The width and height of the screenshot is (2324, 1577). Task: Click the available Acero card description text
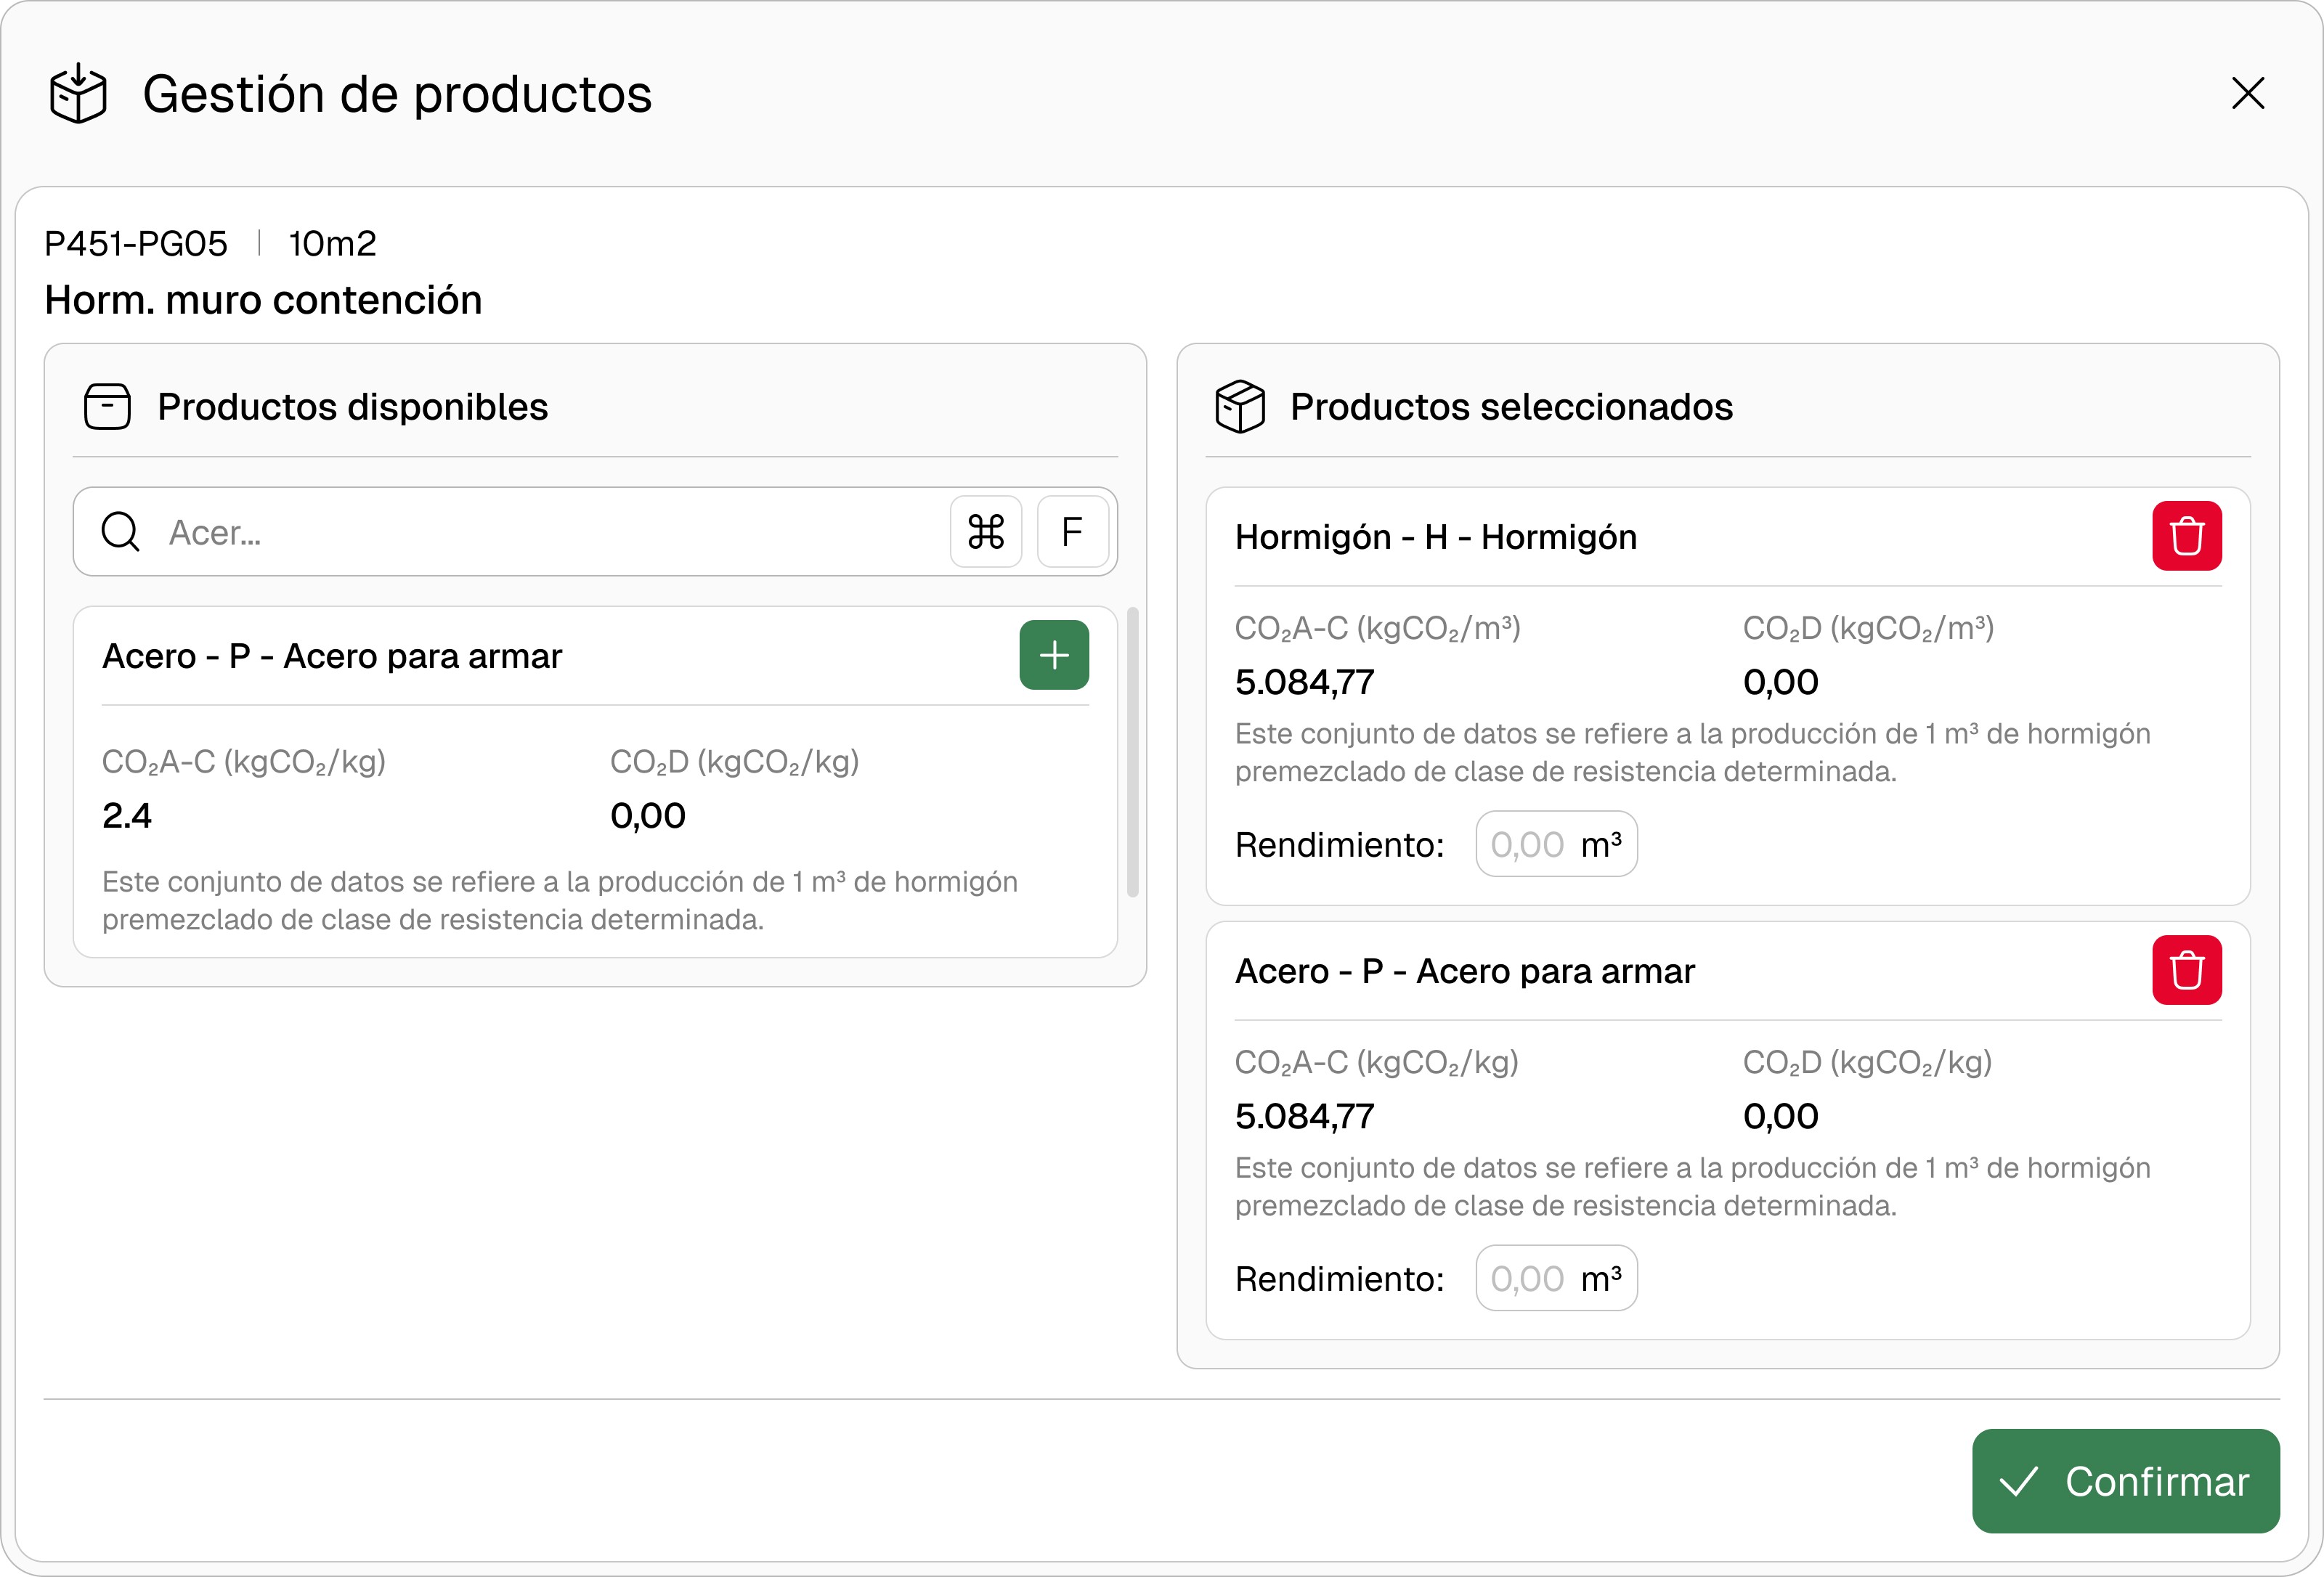[560, 900]
